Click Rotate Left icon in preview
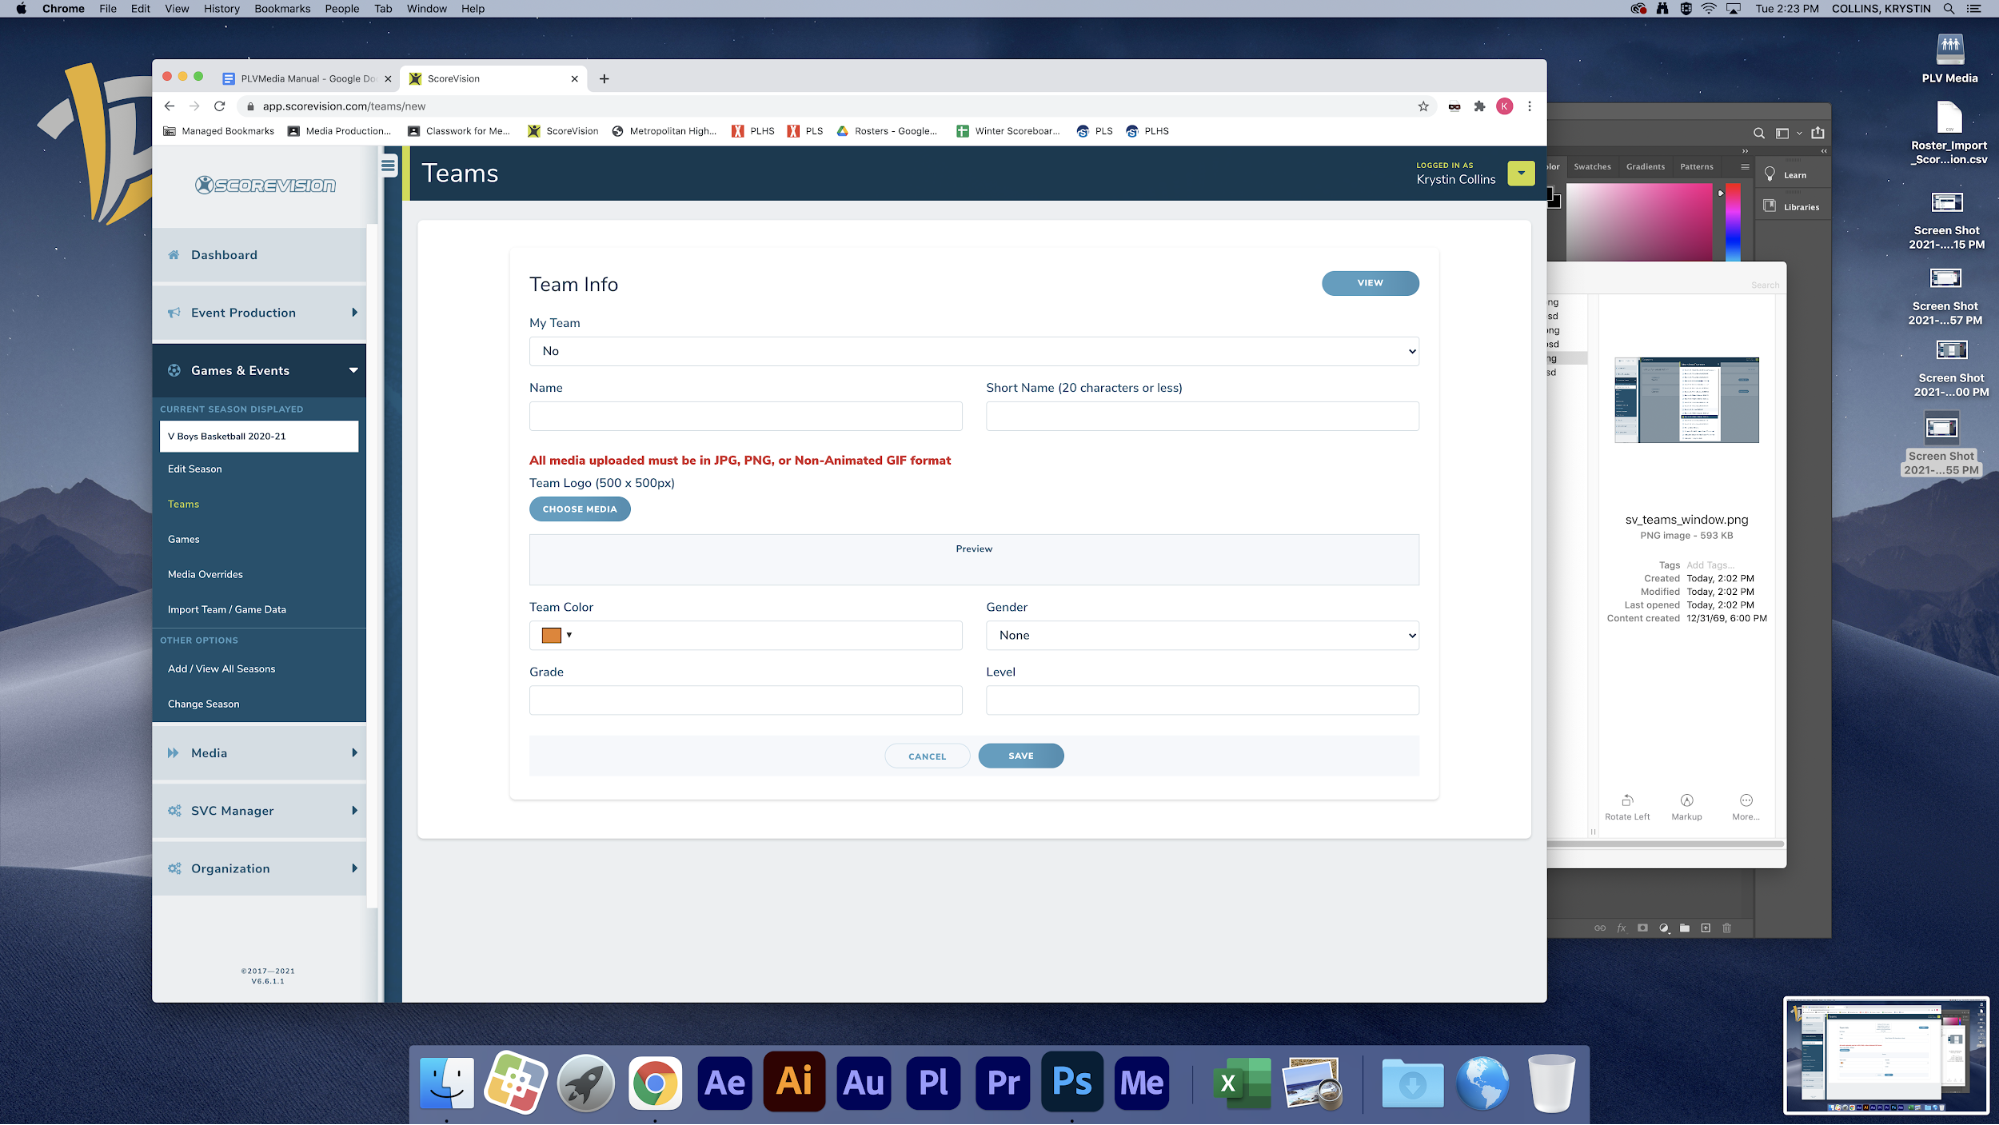The image size is (1999, 1125). click(1627, 801)
